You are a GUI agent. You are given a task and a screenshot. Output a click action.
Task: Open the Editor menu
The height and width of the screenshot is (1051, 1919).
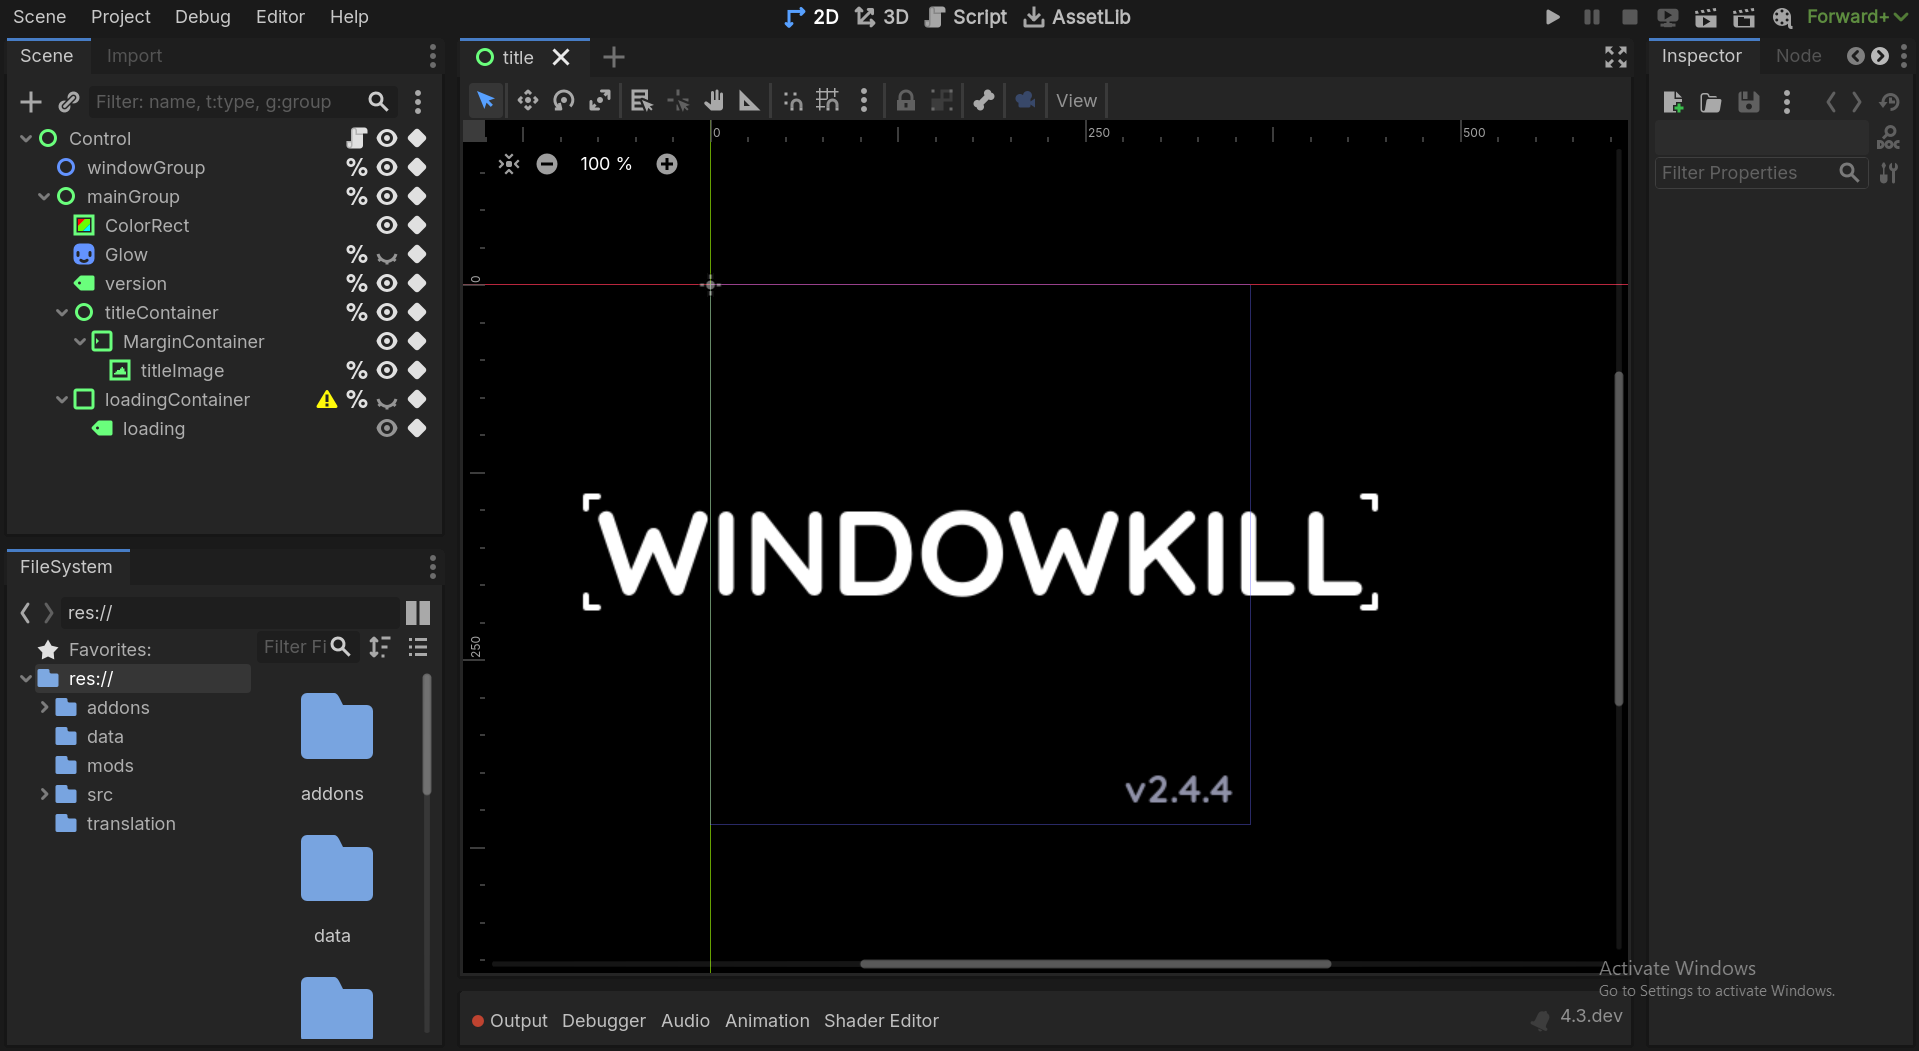click(x=280, y=17)
